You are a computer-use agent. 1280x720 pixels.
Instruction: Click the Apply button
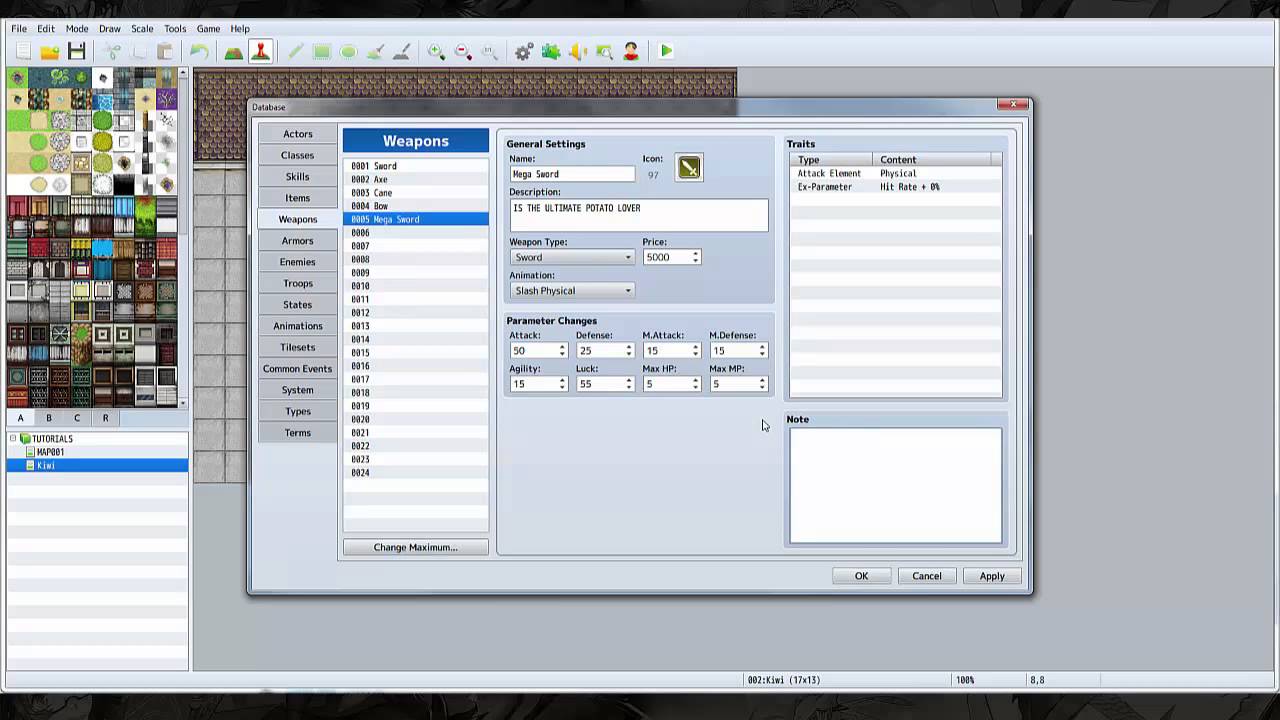coord(992,576)
